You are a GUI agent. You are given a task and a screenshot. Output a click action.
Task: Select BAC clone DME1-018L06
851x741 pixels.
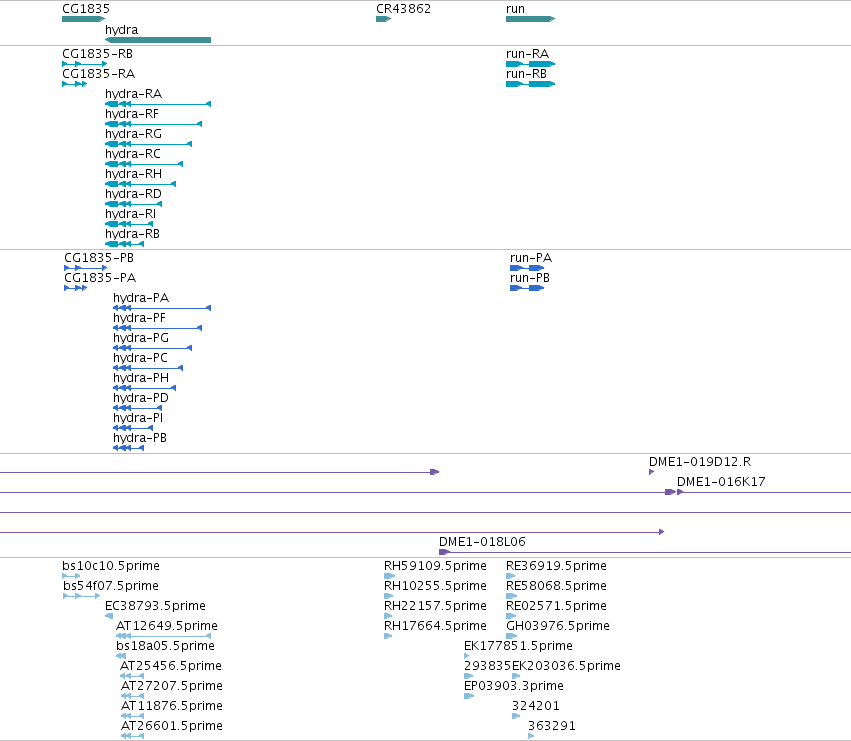[x=482, y=542]
